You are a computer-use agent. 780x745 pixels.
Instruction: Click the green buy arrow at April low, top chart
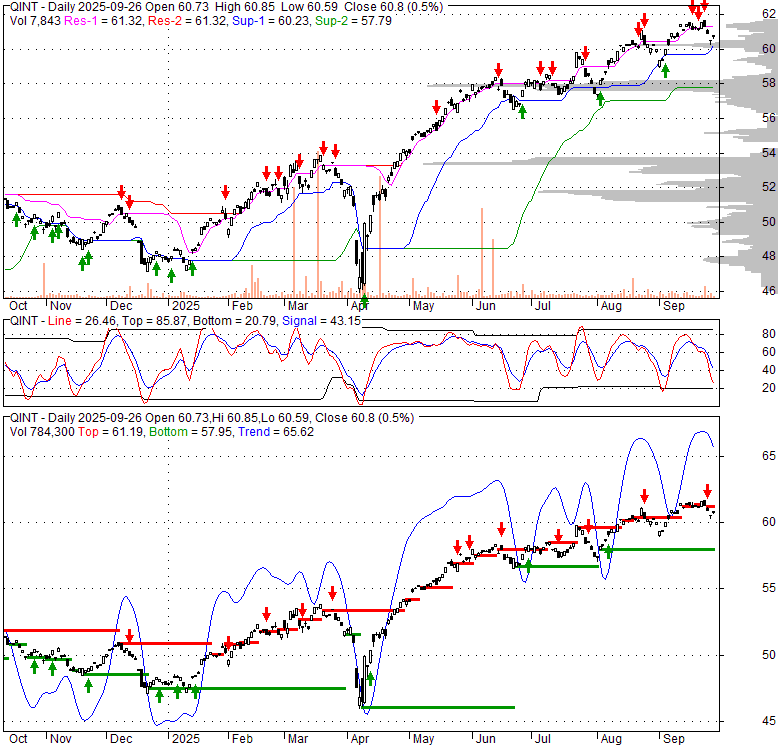click(364, 300)
